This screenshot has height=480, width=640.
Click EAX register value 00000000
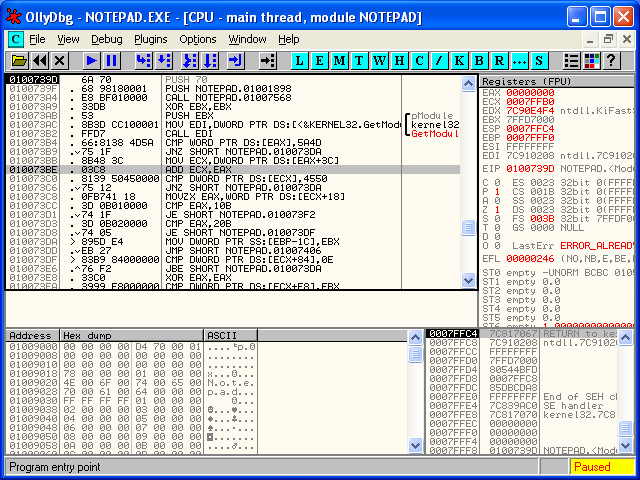[530, 93]
